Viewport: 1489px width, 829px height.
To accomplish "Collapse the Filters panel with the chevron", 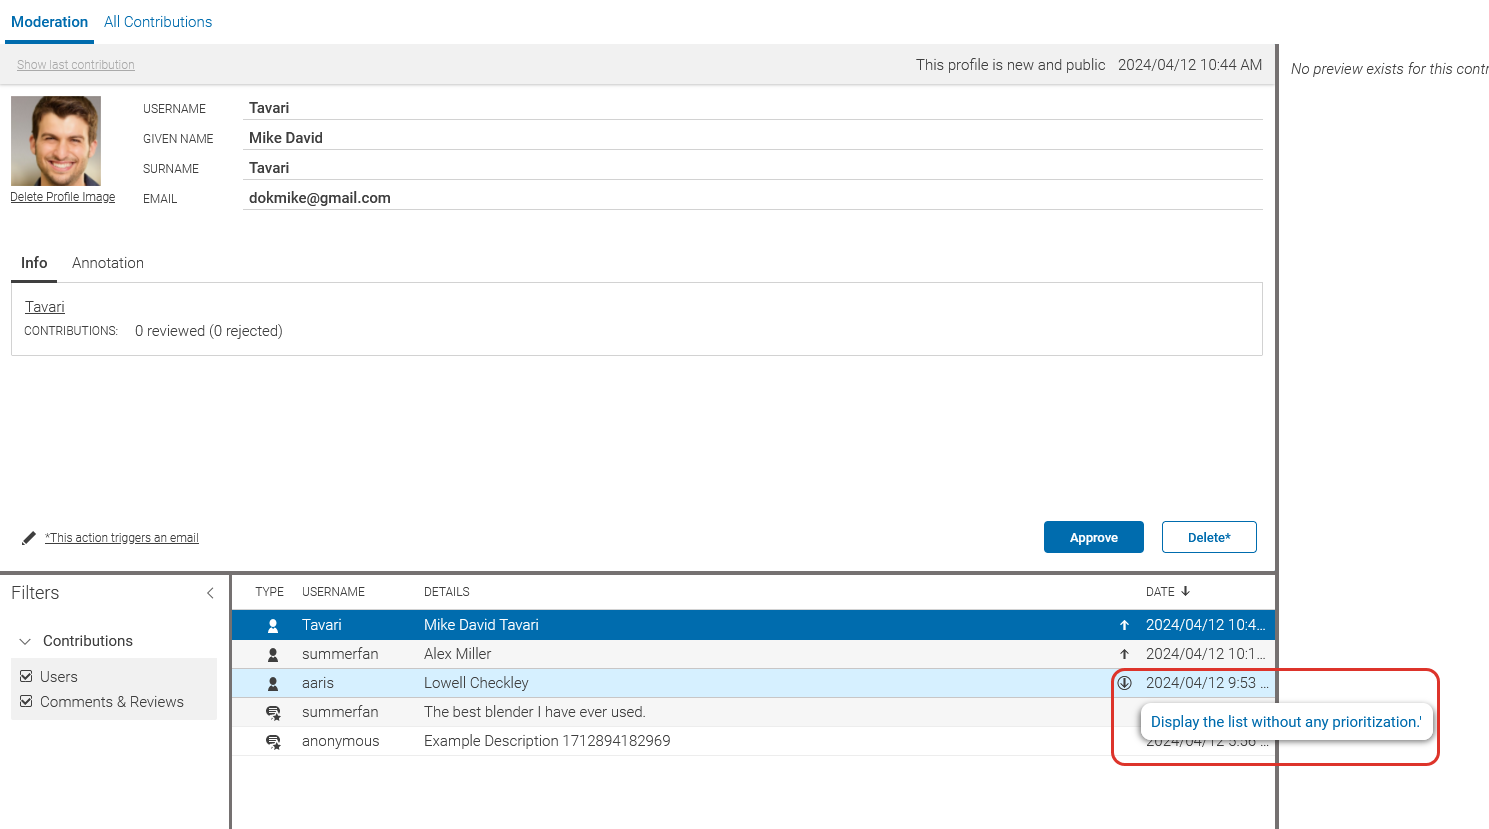I will click(210, 593).
